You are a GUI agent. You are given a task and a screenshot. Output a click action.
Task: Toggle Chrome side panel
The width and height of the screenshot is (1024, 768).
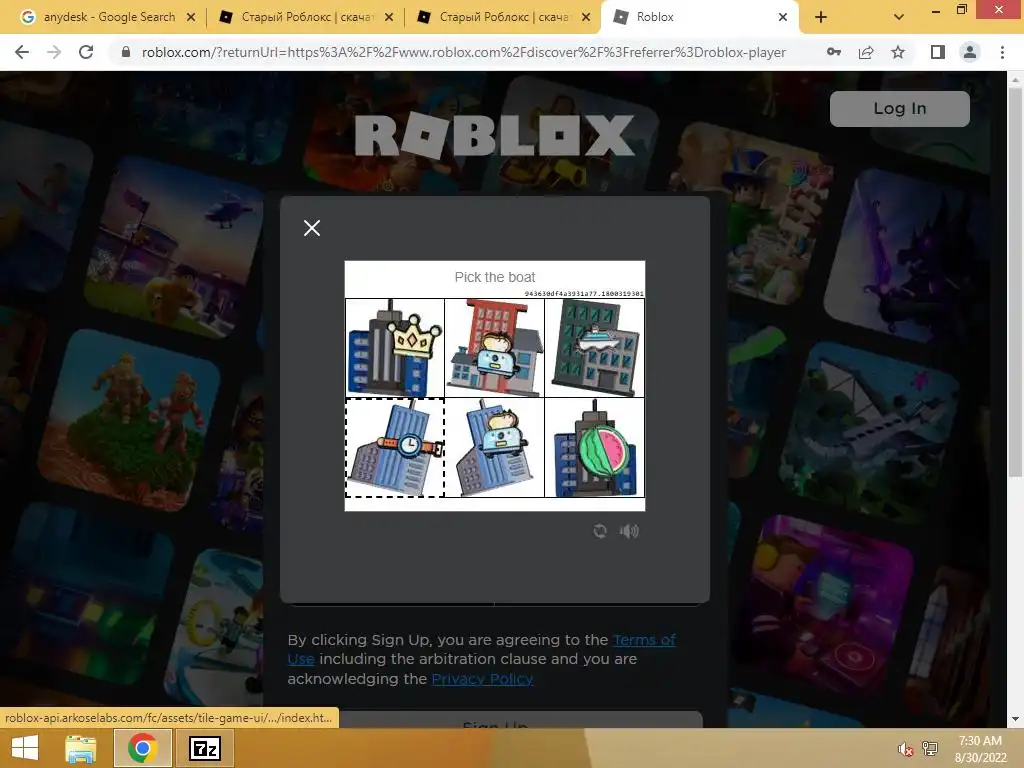coord(938,52)
